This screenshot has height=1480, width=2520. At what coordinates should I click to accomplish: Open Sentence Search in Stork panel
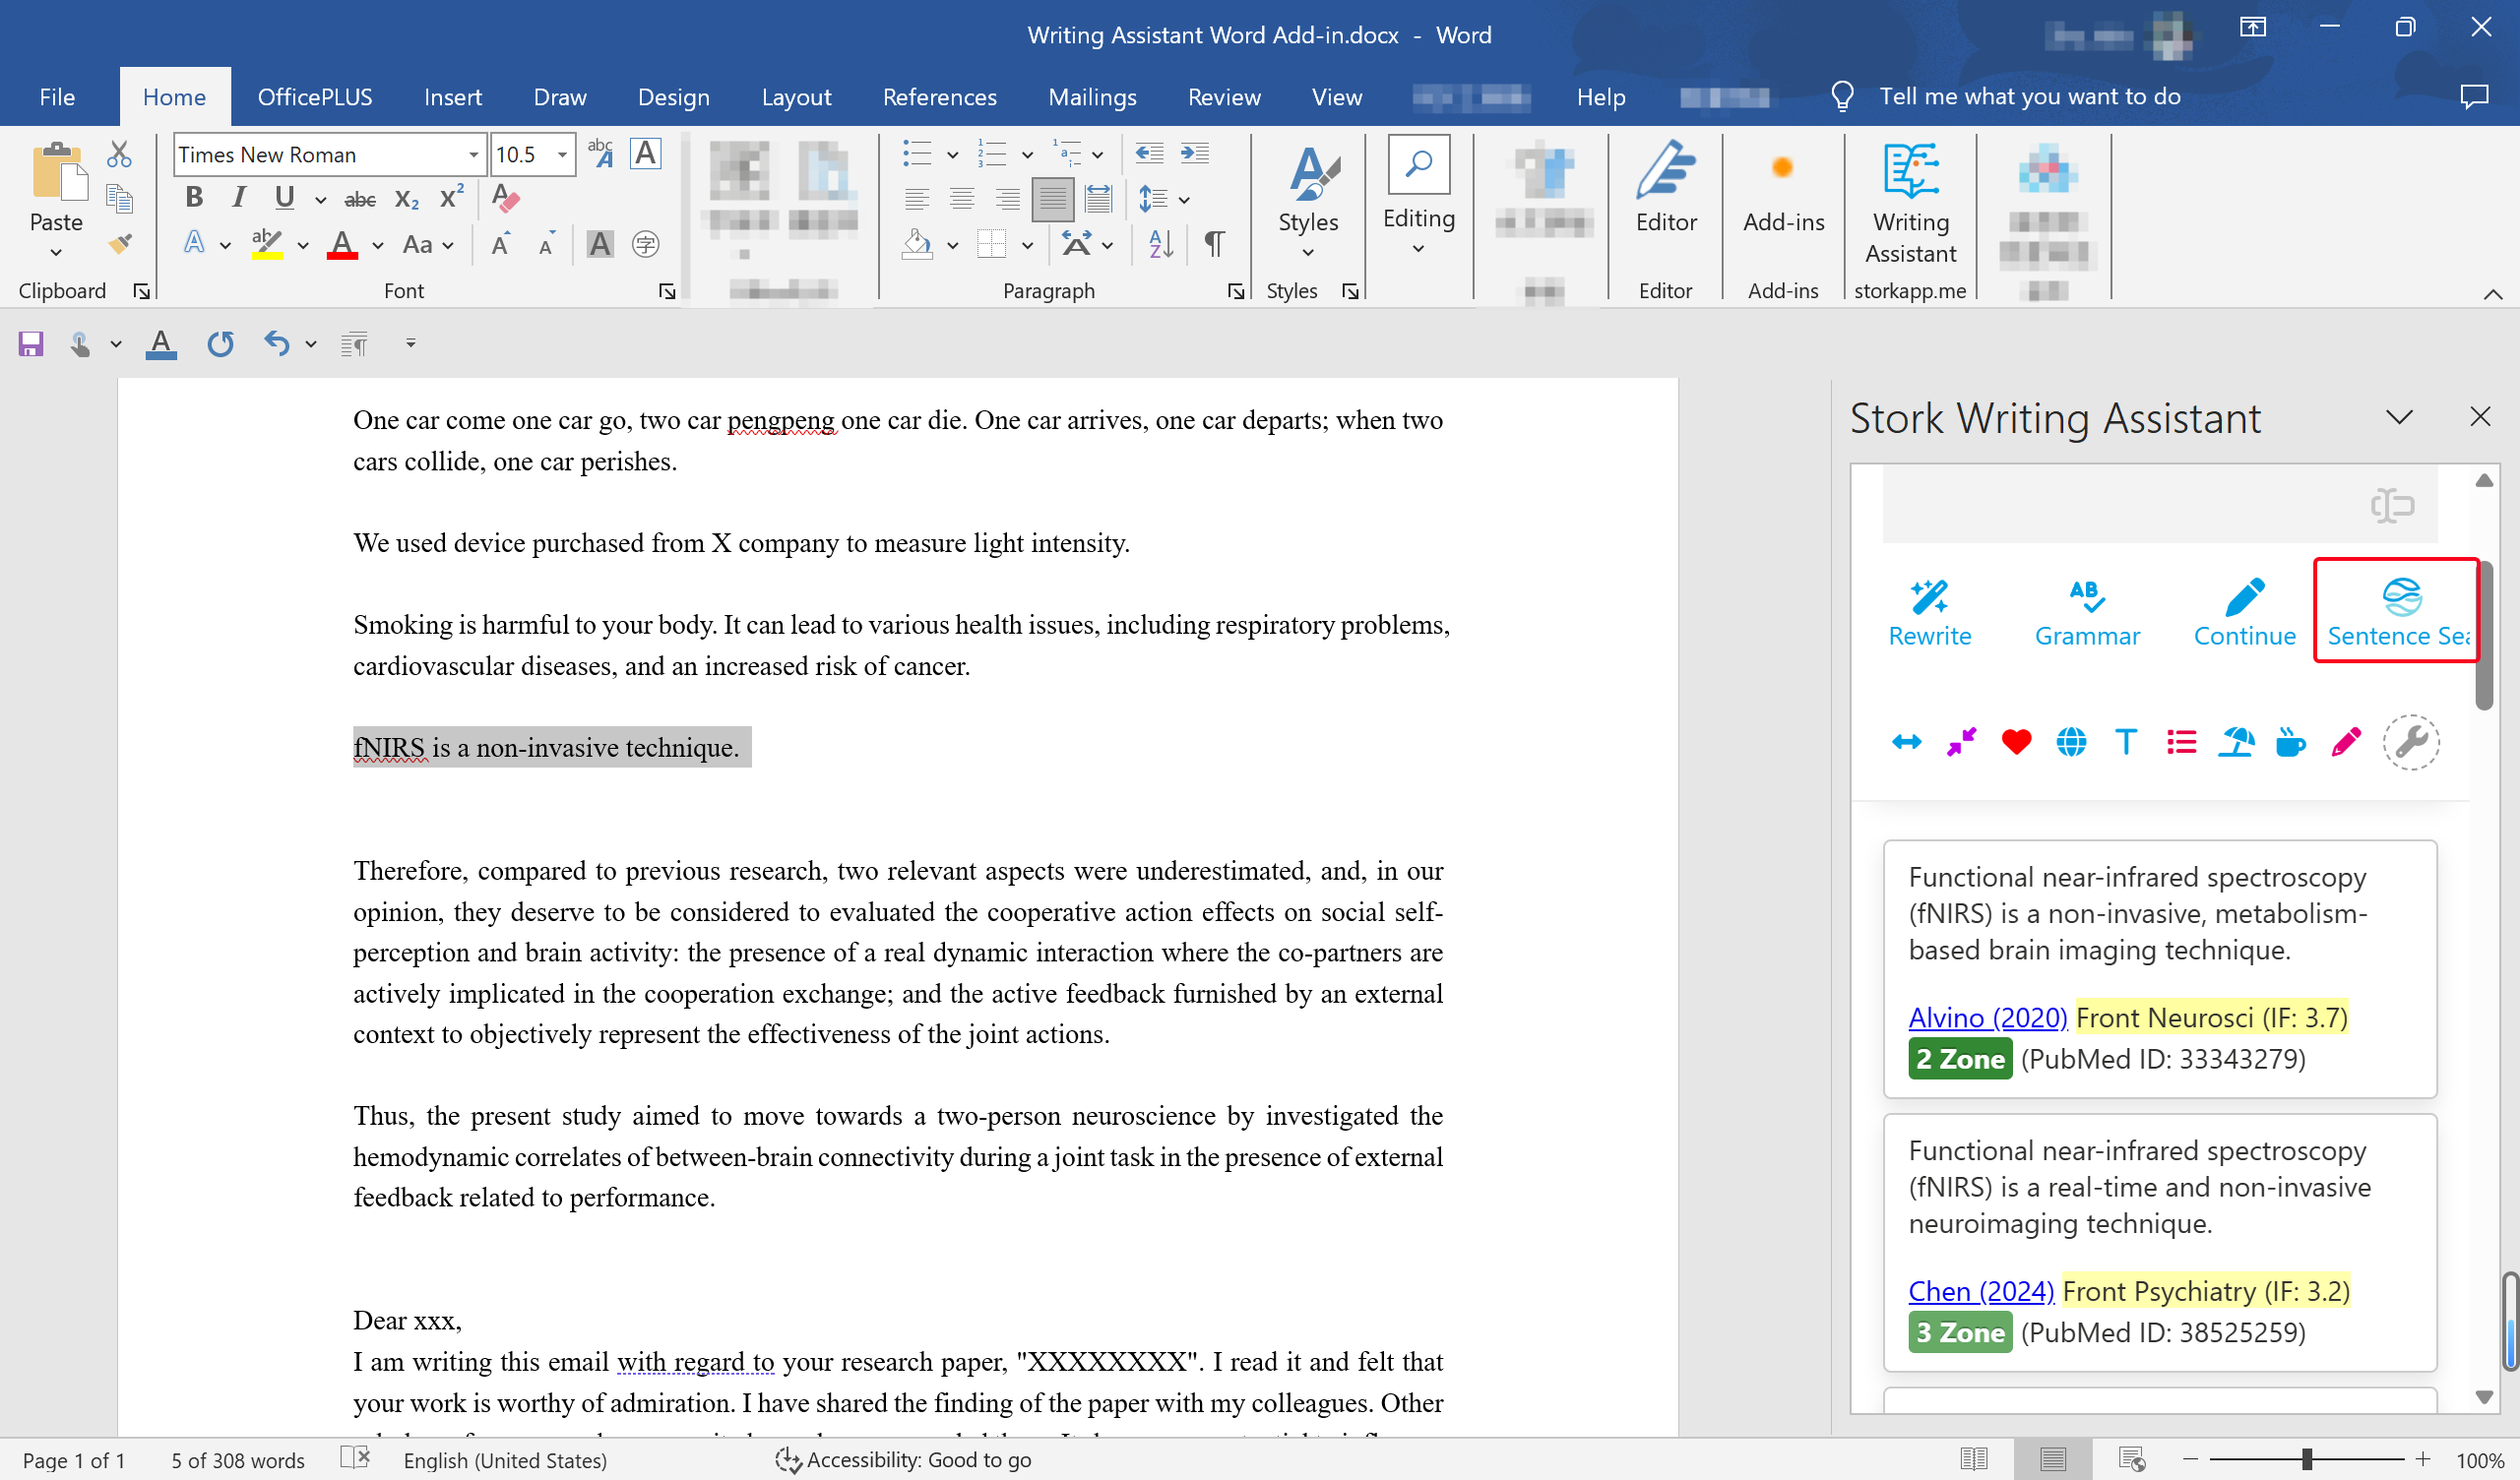coord(2400,610)
